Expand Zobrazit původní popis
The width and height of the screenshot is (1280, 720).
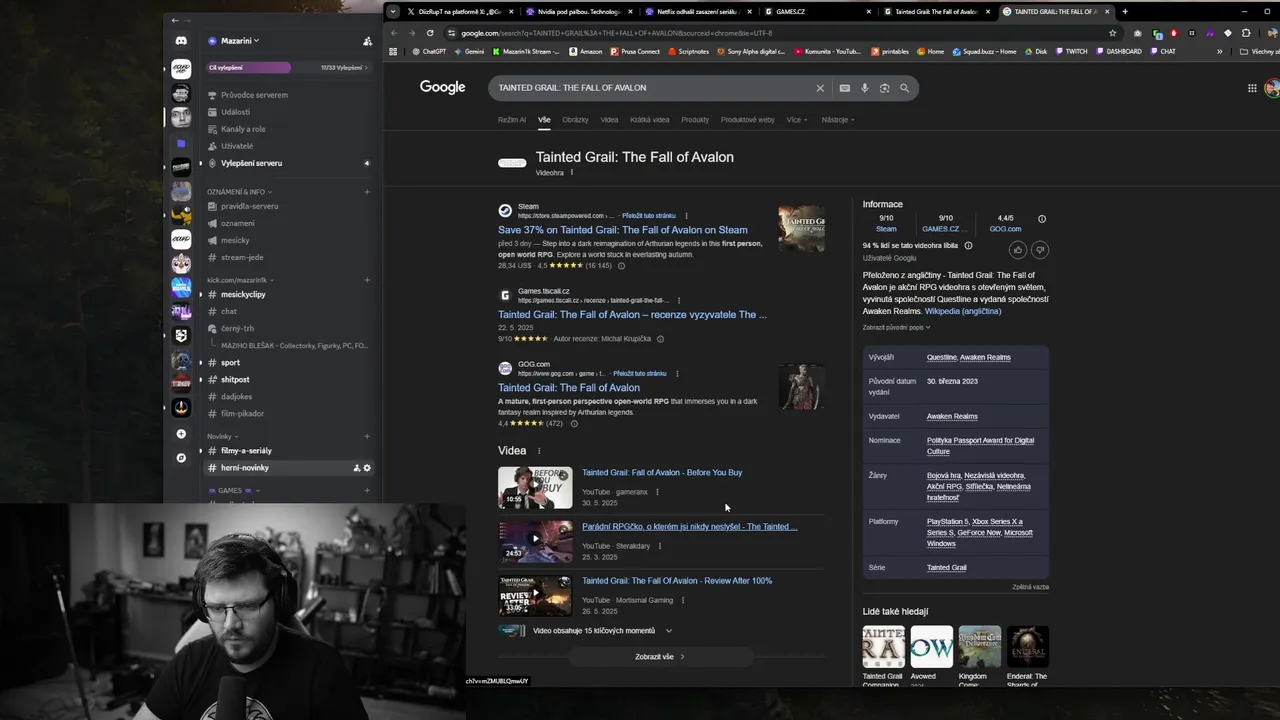pos(896,327)
